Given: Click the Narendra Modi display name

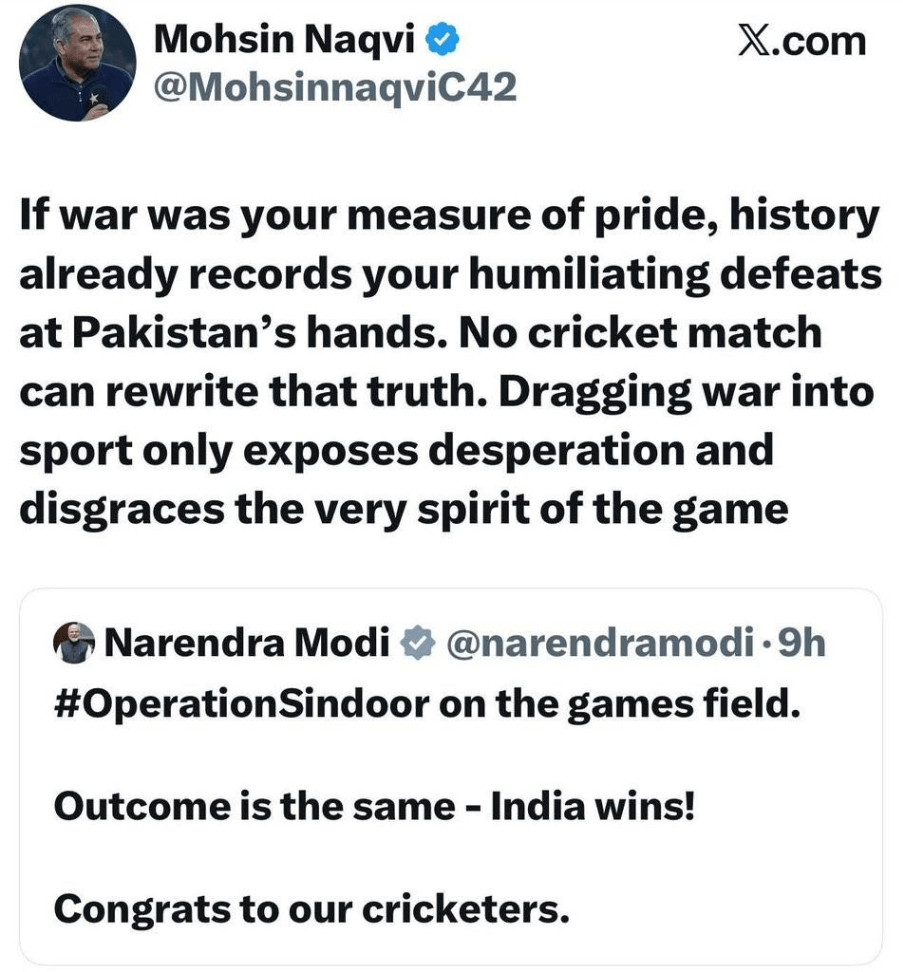Looking at the screenshot, I should tap(247, 644).
